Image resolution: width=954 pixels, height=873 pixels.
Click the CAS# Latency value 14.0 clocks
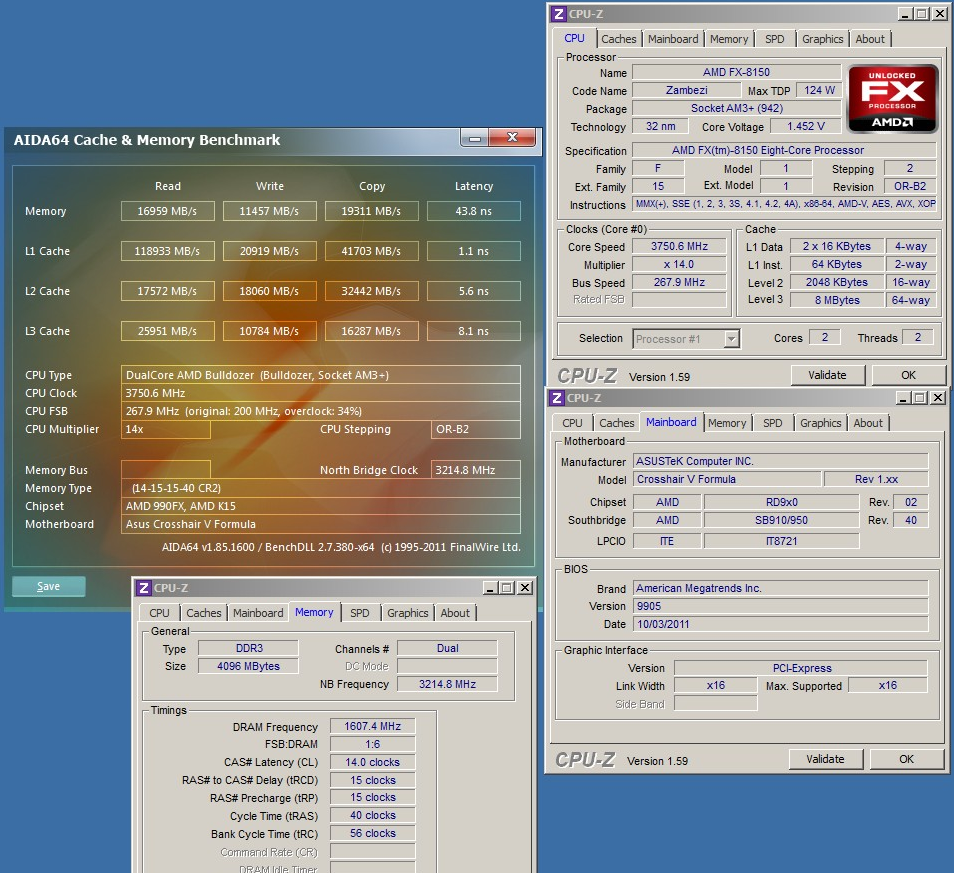click(x=372, y=762)
